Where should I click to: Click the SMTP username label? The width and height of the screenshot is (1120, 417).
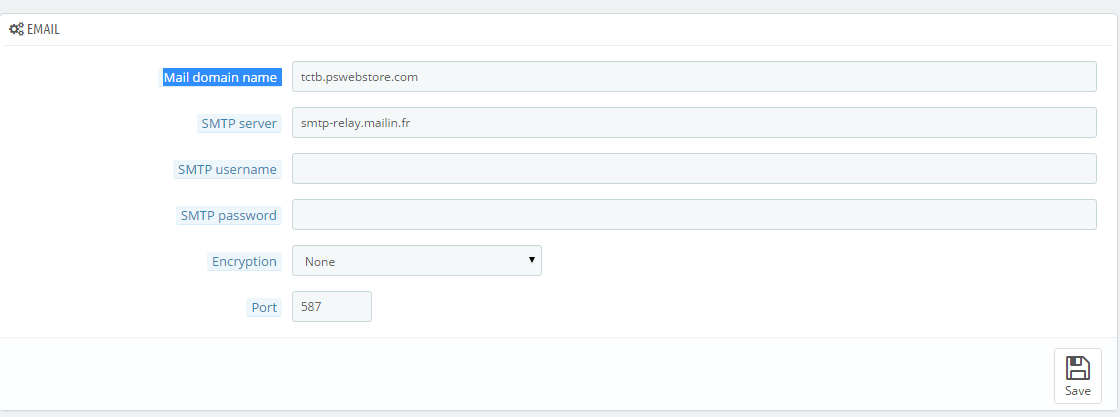pyautogui.click(x=227, y=169)
